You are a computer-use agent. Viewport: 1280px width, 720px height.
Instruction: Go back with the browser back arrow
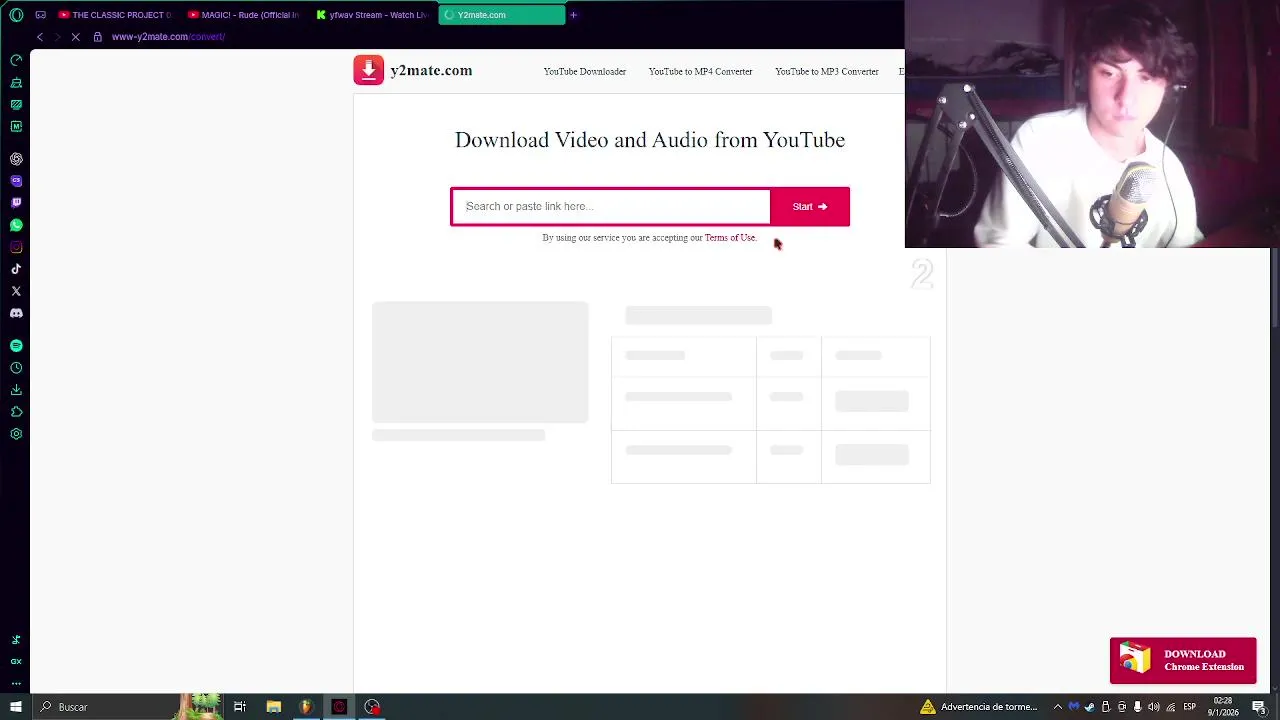(40, 37)
